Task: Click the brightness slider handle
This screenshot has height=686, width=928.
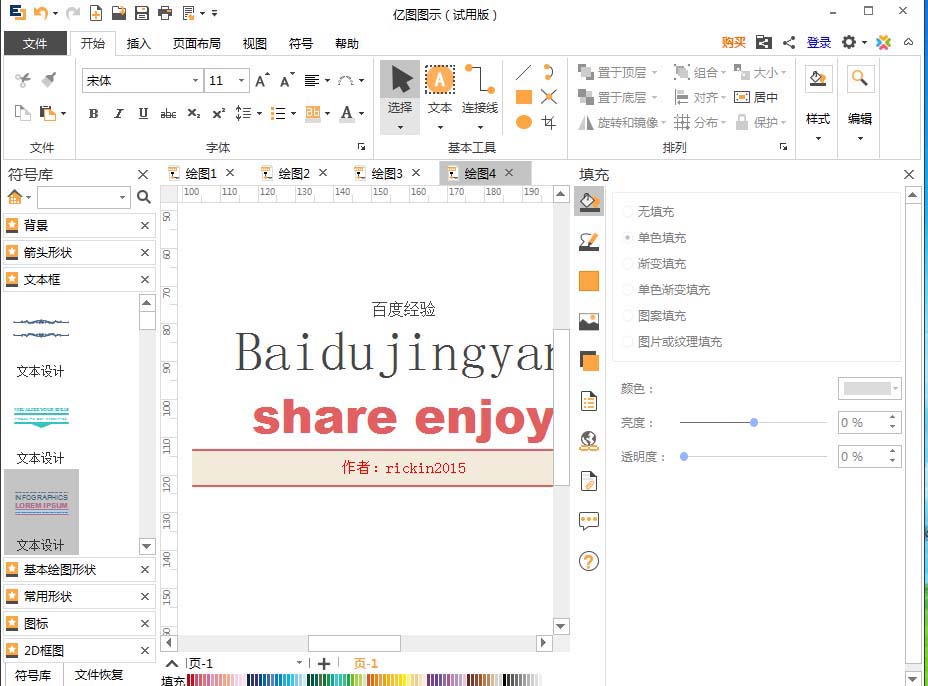Action: click(753, 422)
